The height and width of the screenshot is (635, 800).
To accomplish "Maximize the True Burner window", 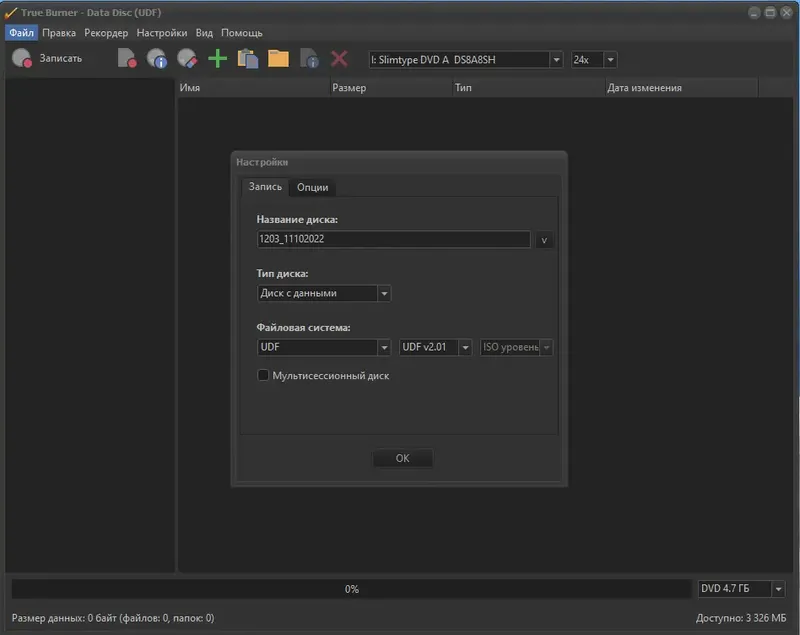I will point(770,13).
